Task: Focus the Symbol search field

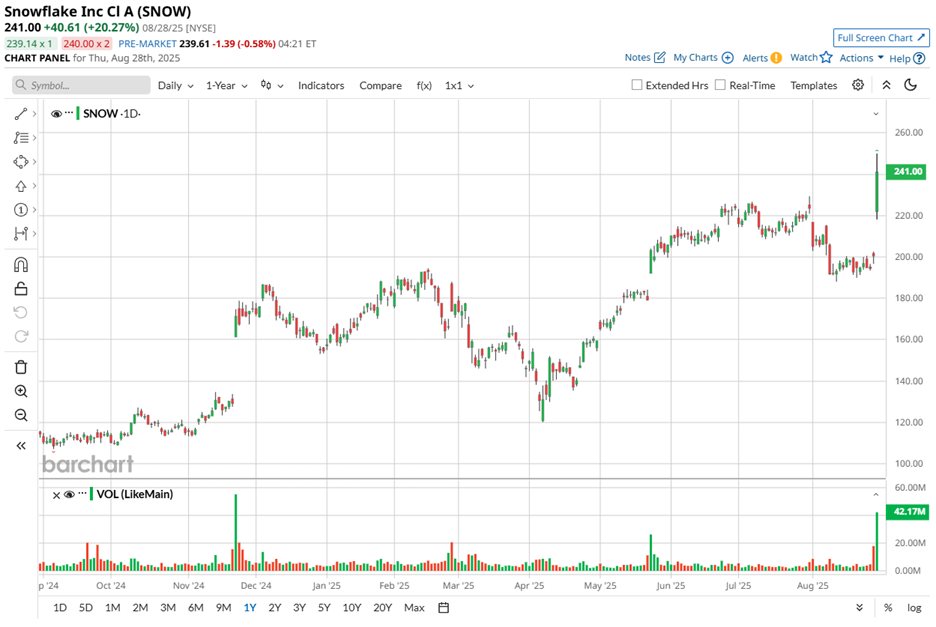Action: (81, 85)
